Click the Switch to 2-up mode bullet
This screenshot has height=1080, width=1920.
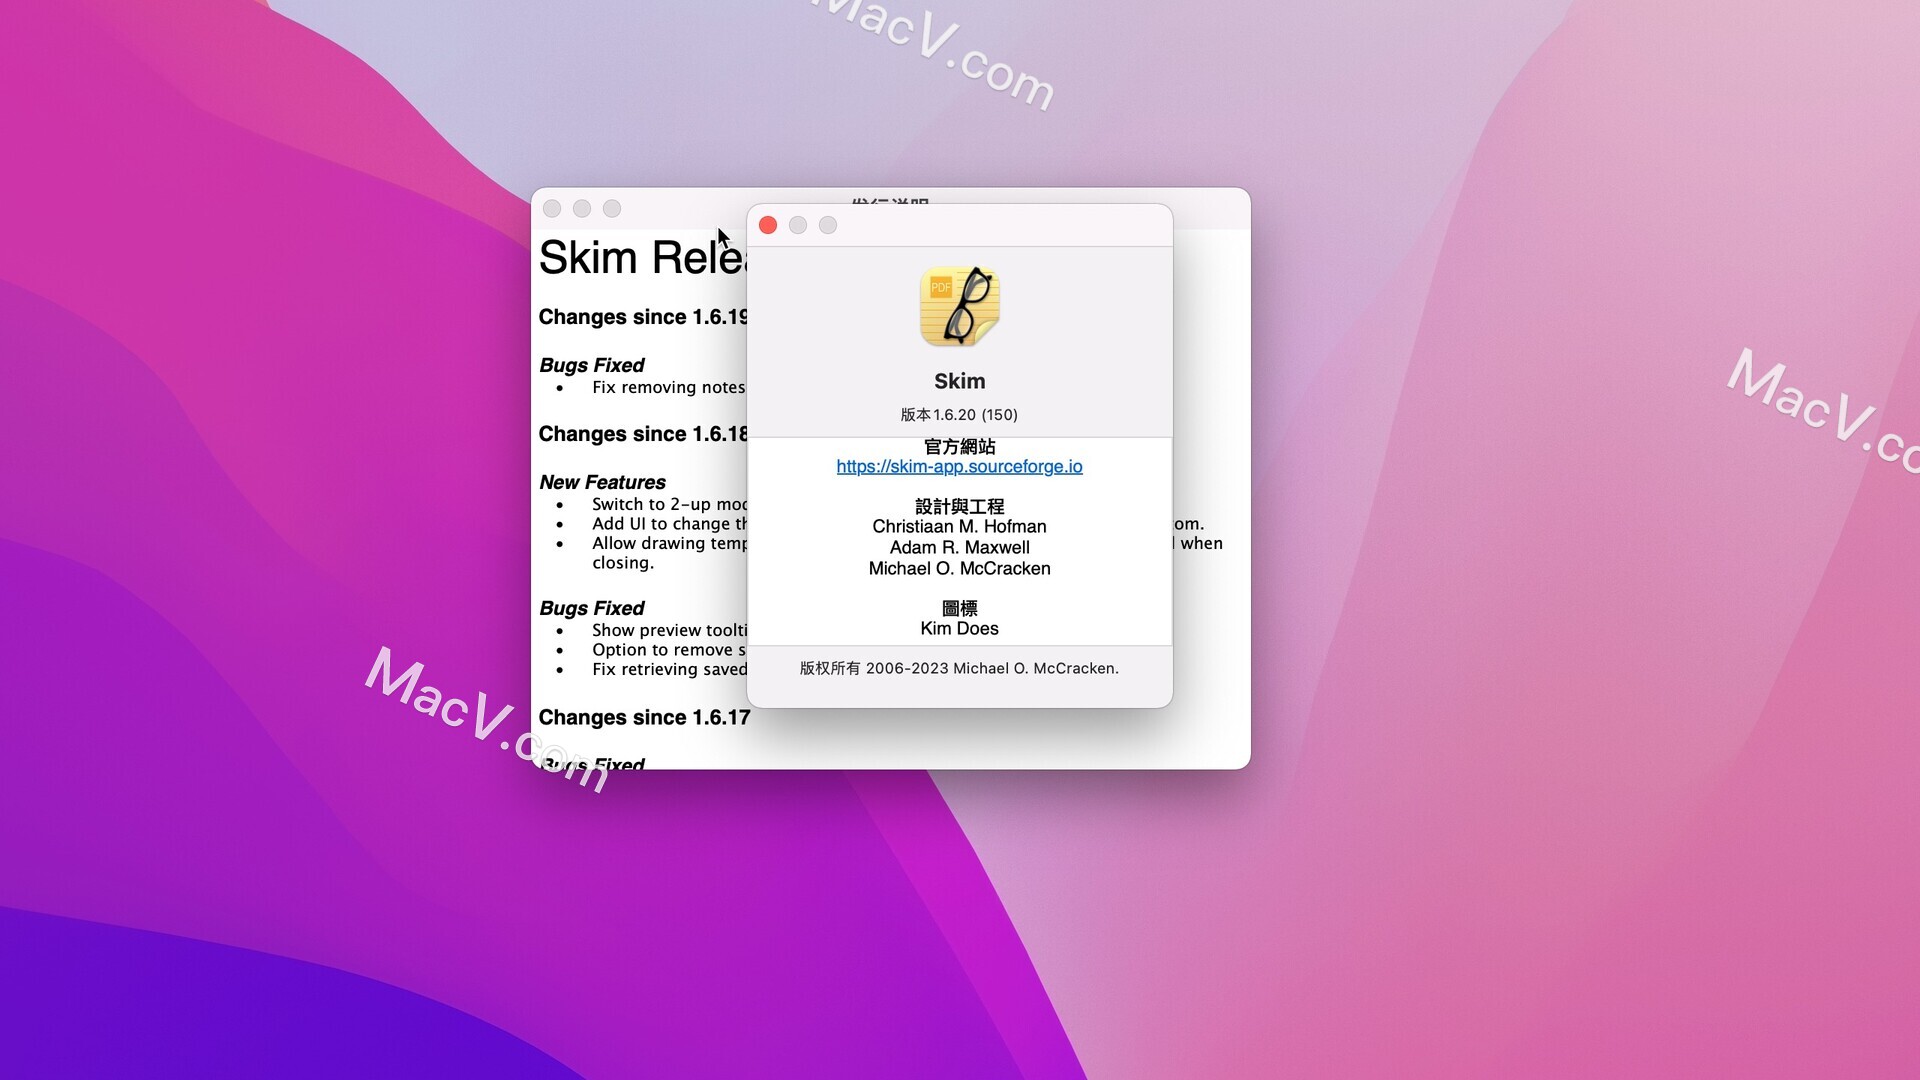pos(669,504)
